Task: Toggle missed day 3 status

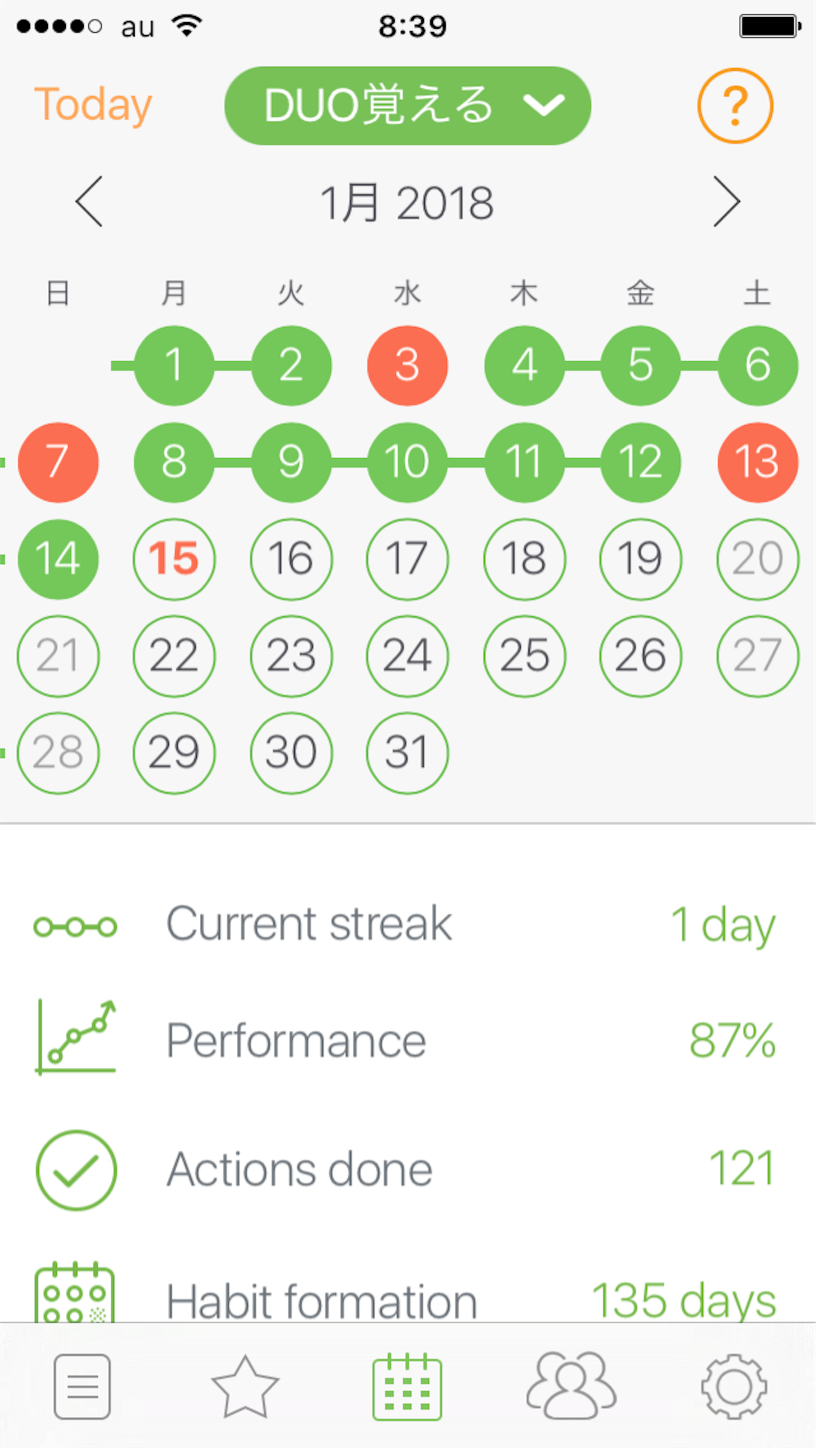Action: [x=407, y=365]
